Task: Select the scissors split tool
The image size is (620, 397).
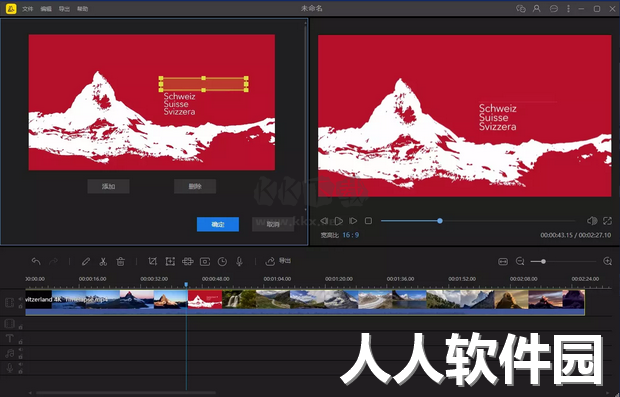Action: pyautogui.click(x=103, y=261)
